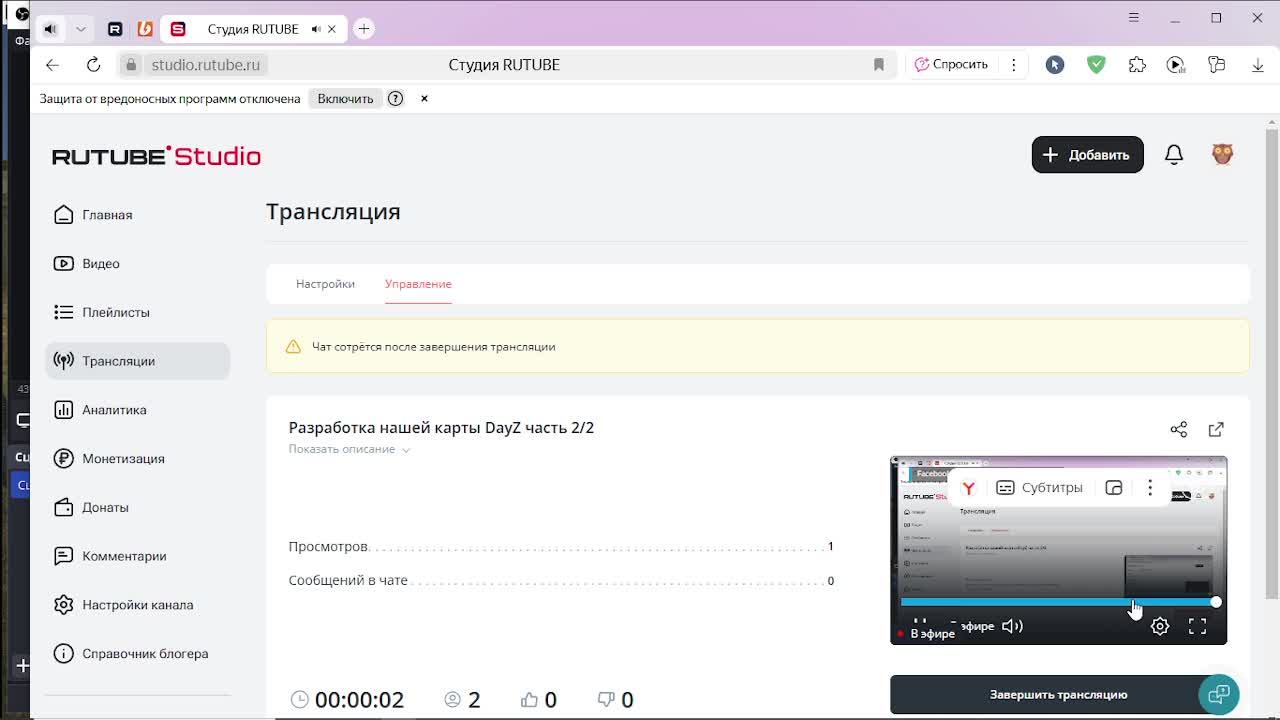Expand Показать описание
This screenshot has width=1280, height=720.
pyautogui.click(x=349, y=449)
